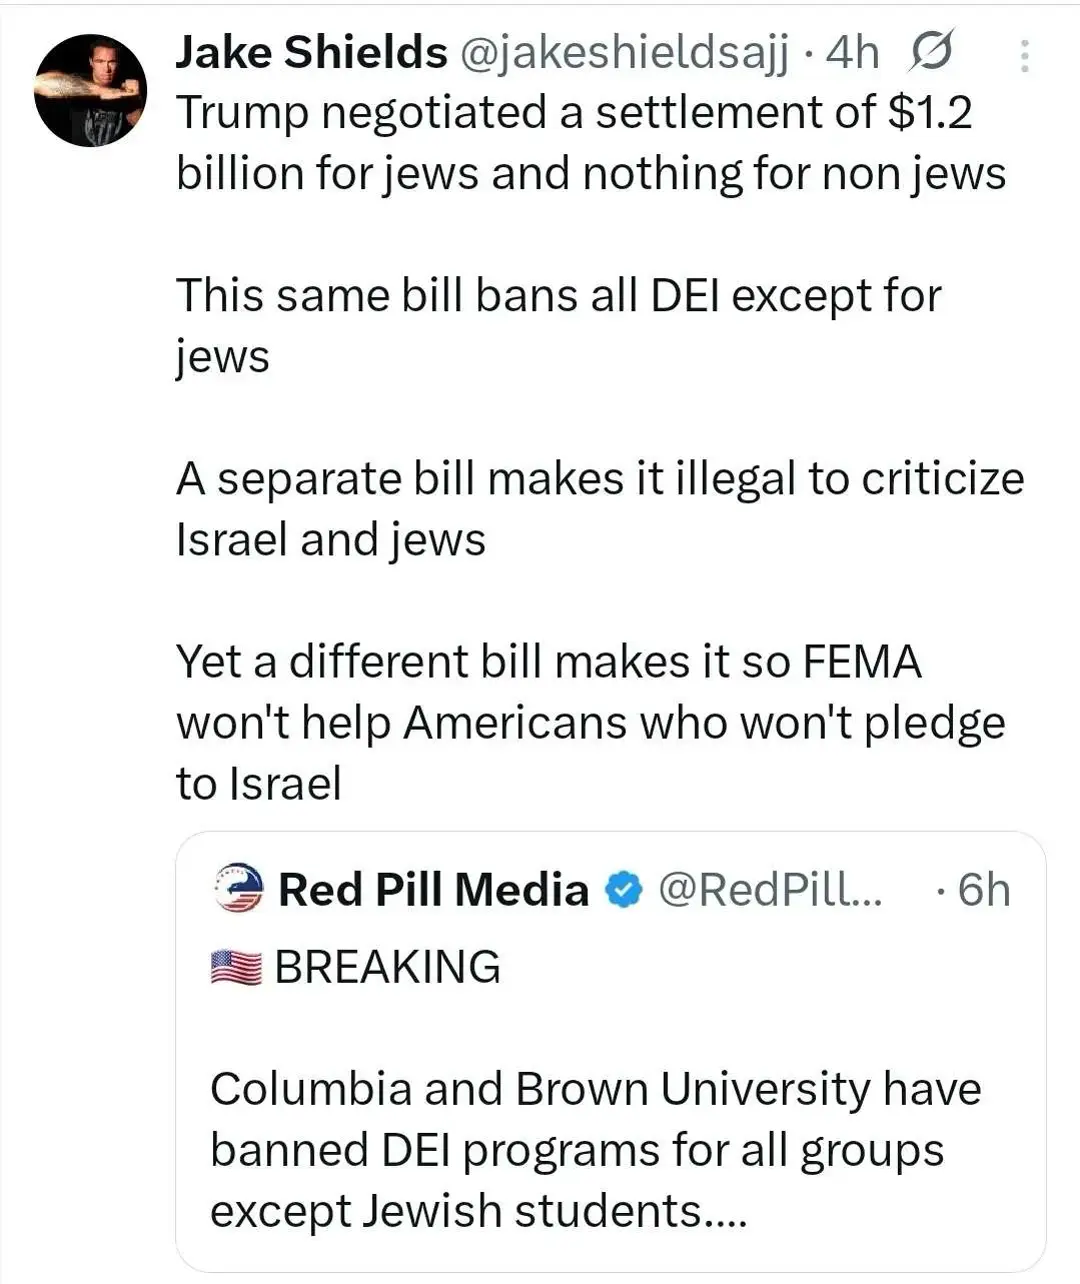Click the Grok slashed-circle icon
Viewport: 1080px width, 1284px height.
(930, 52)
